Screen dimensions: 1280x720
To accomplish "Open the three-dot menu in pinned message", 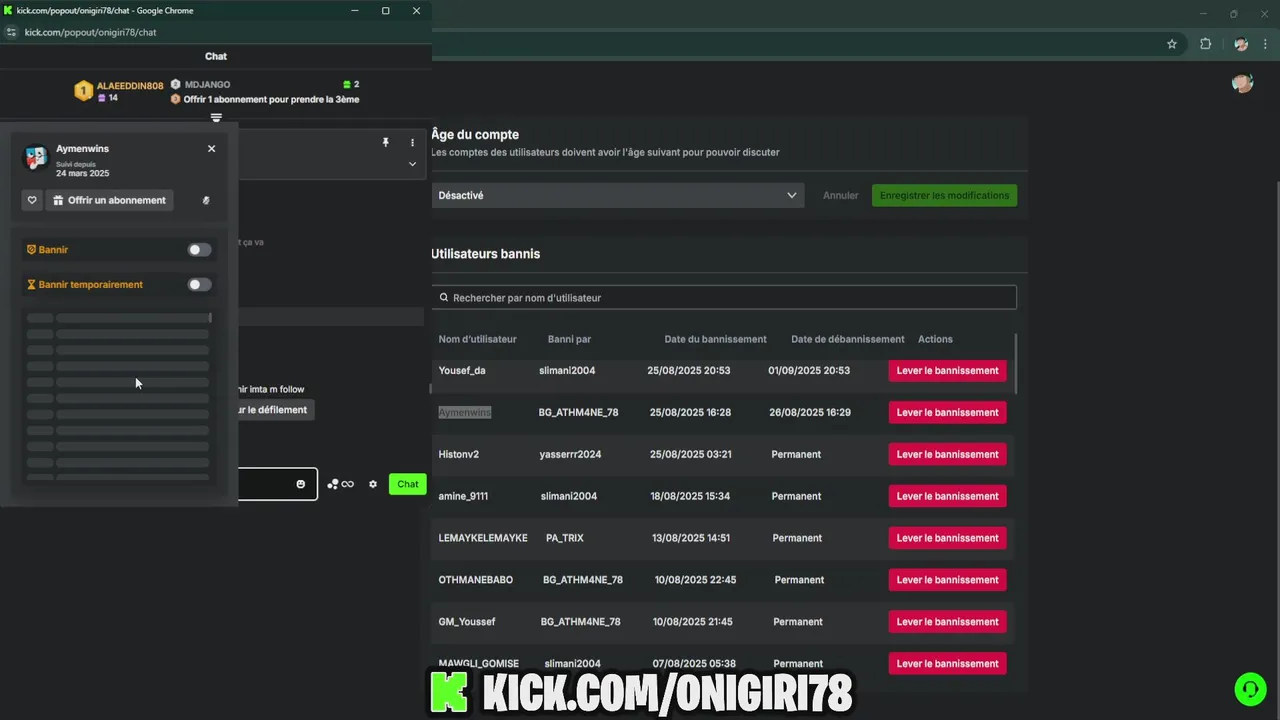I will click(x=412, y=143).
